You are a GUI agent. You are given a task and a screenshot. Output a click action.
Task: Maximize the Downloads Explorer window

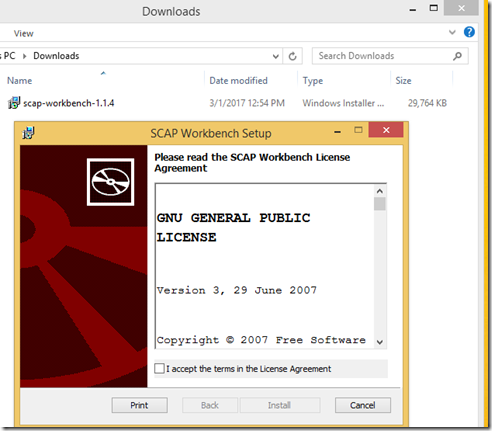tap(434, 8)
